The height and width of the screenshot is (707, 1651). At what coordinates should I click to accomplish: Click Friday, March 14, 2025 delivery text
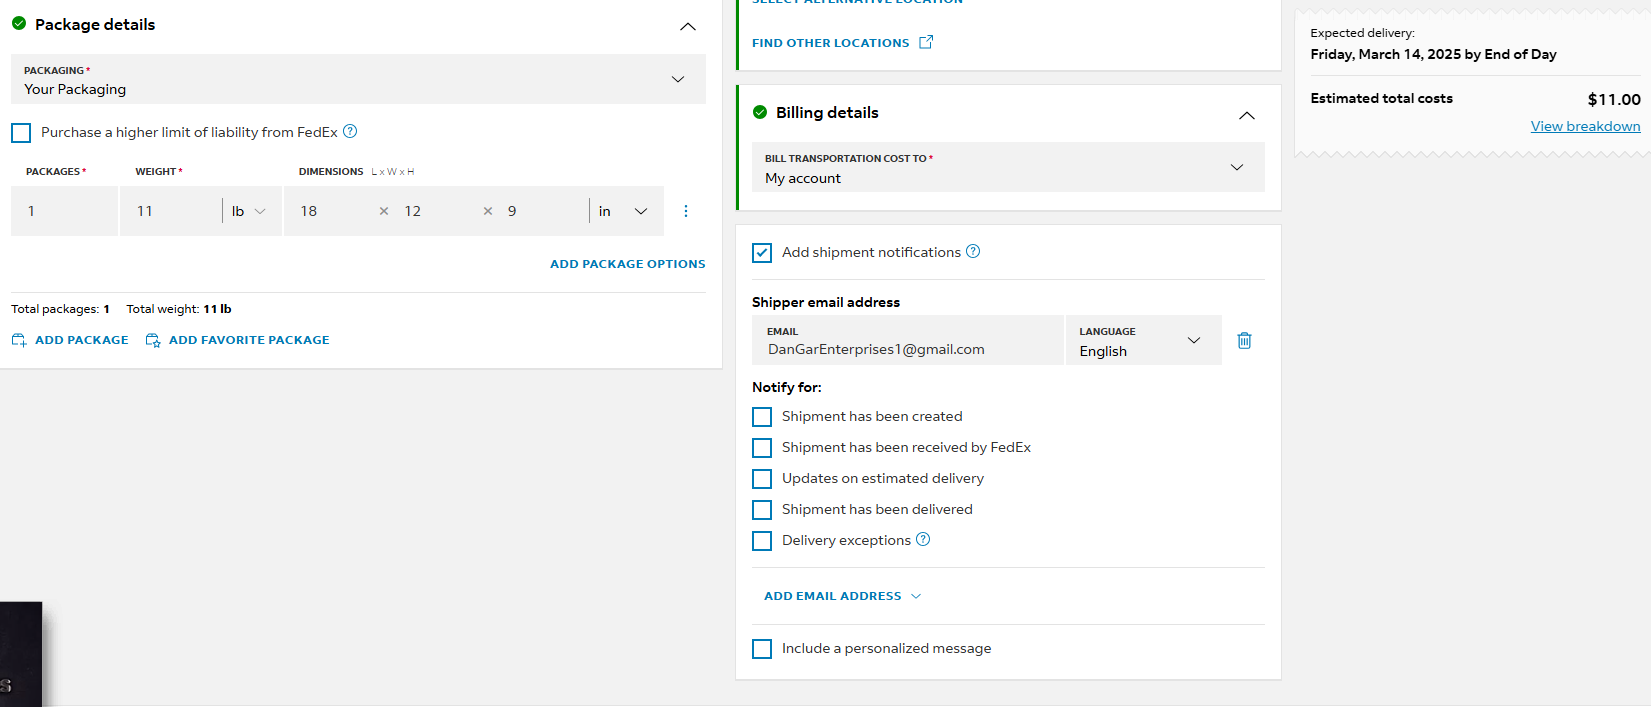[x=1434, y=54]
